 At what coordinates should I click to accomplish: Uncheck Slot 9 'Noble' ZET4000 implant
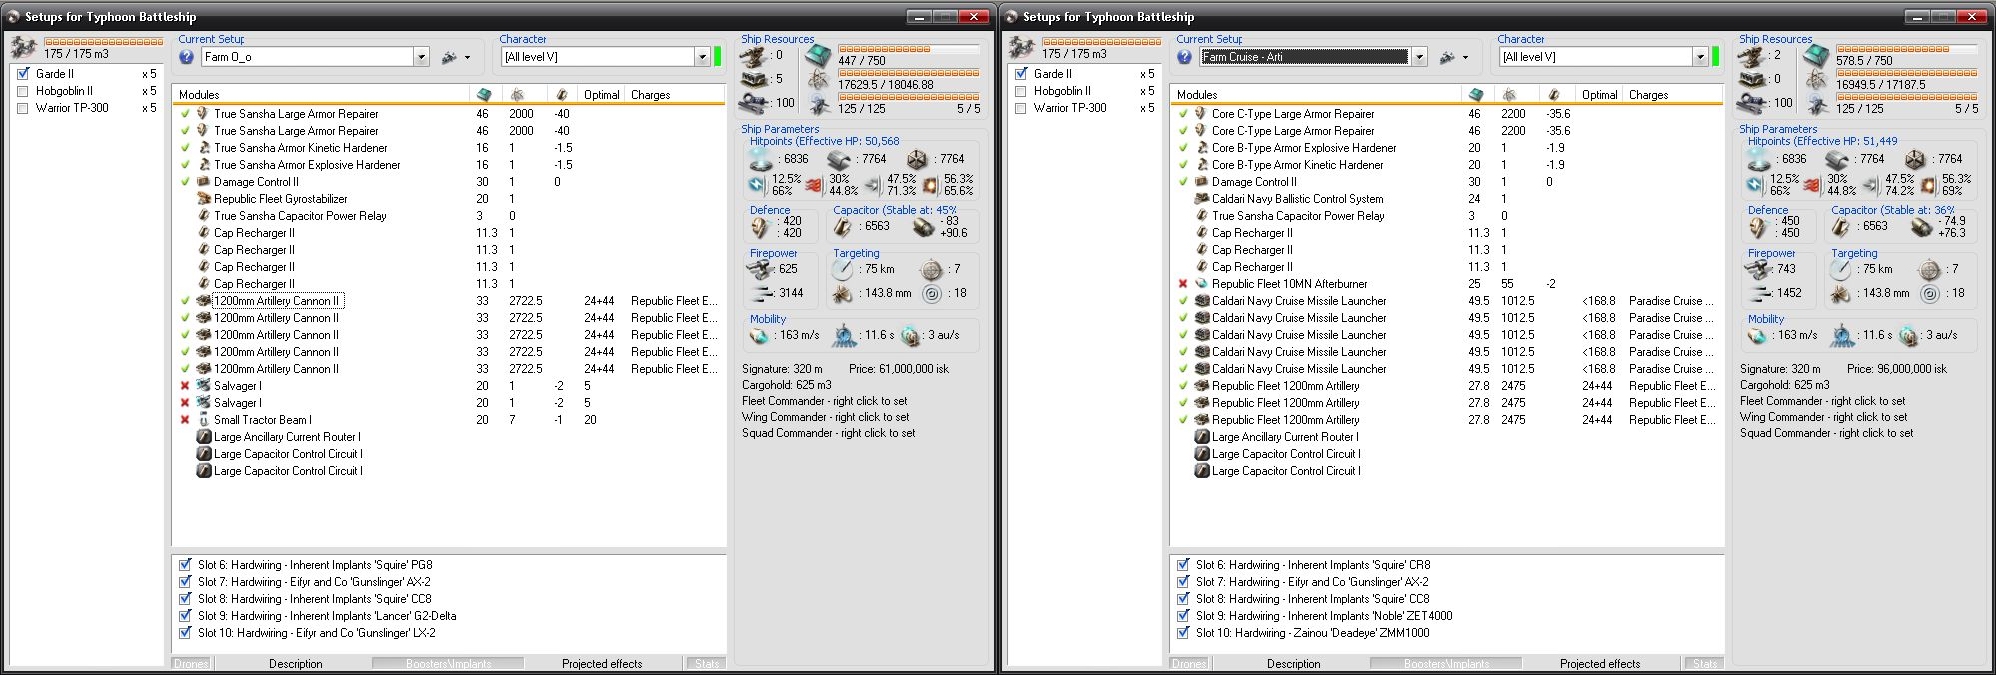(x=1183, y=616)
